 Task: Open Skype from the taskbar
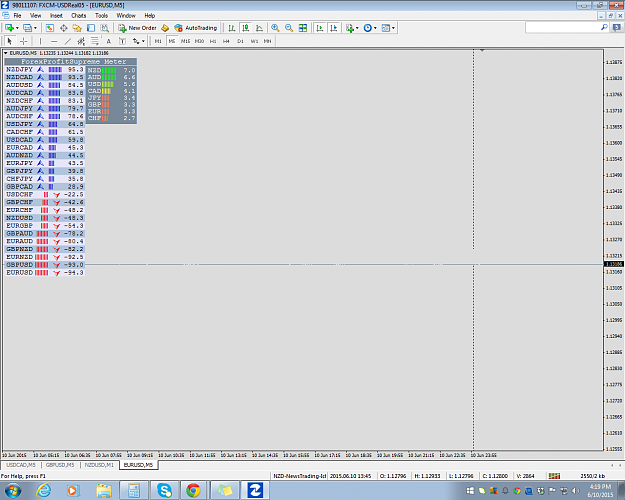pos(164,490)
